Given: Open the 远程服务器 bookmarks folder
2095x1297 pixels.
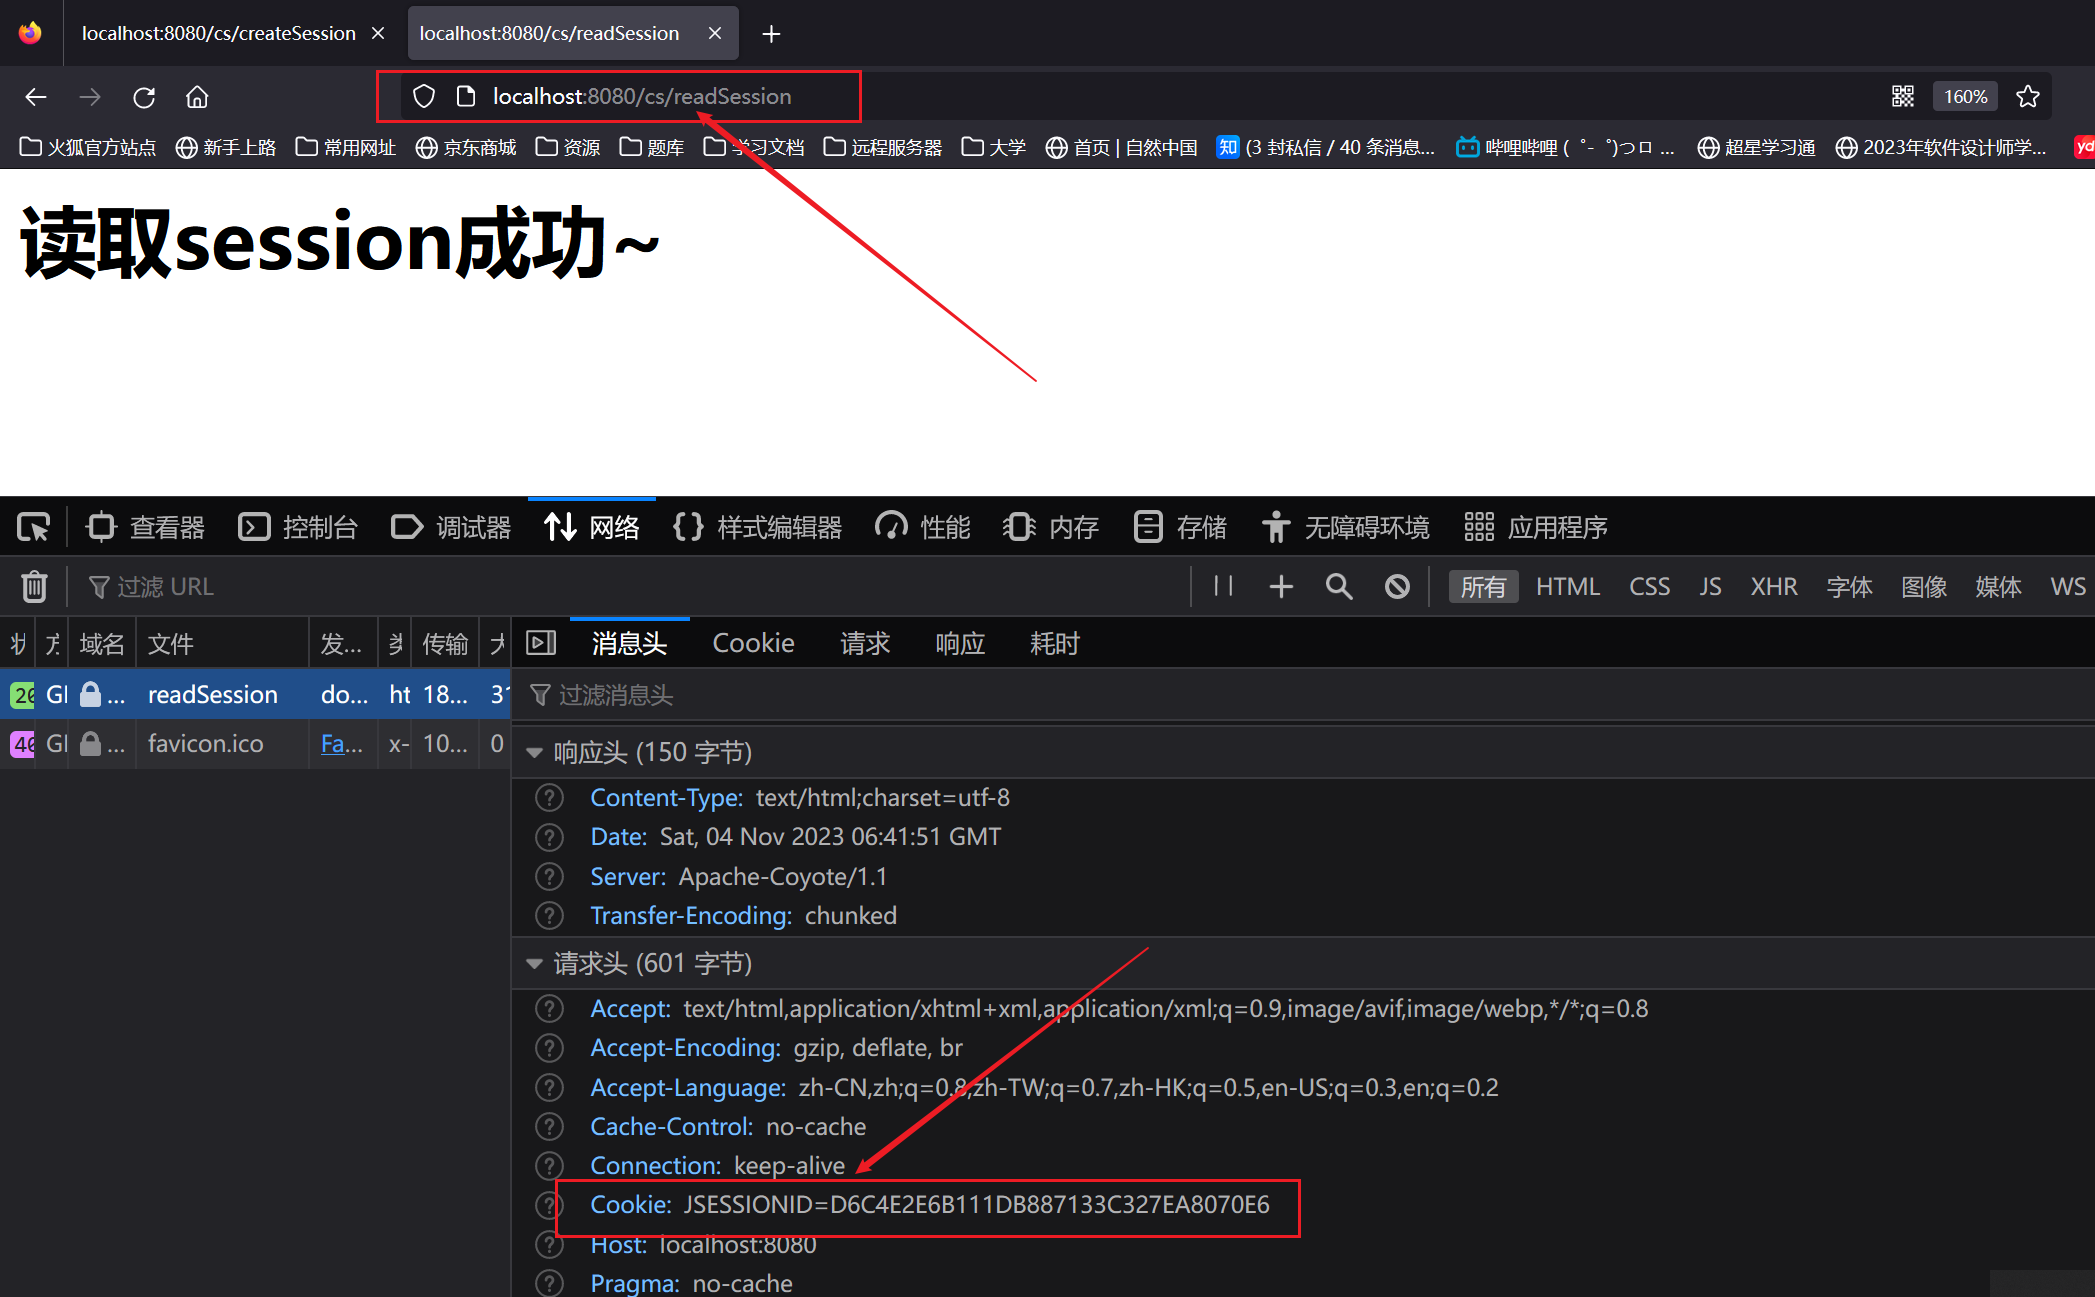Looking at the screenshot, I should (x=883, y=148).
